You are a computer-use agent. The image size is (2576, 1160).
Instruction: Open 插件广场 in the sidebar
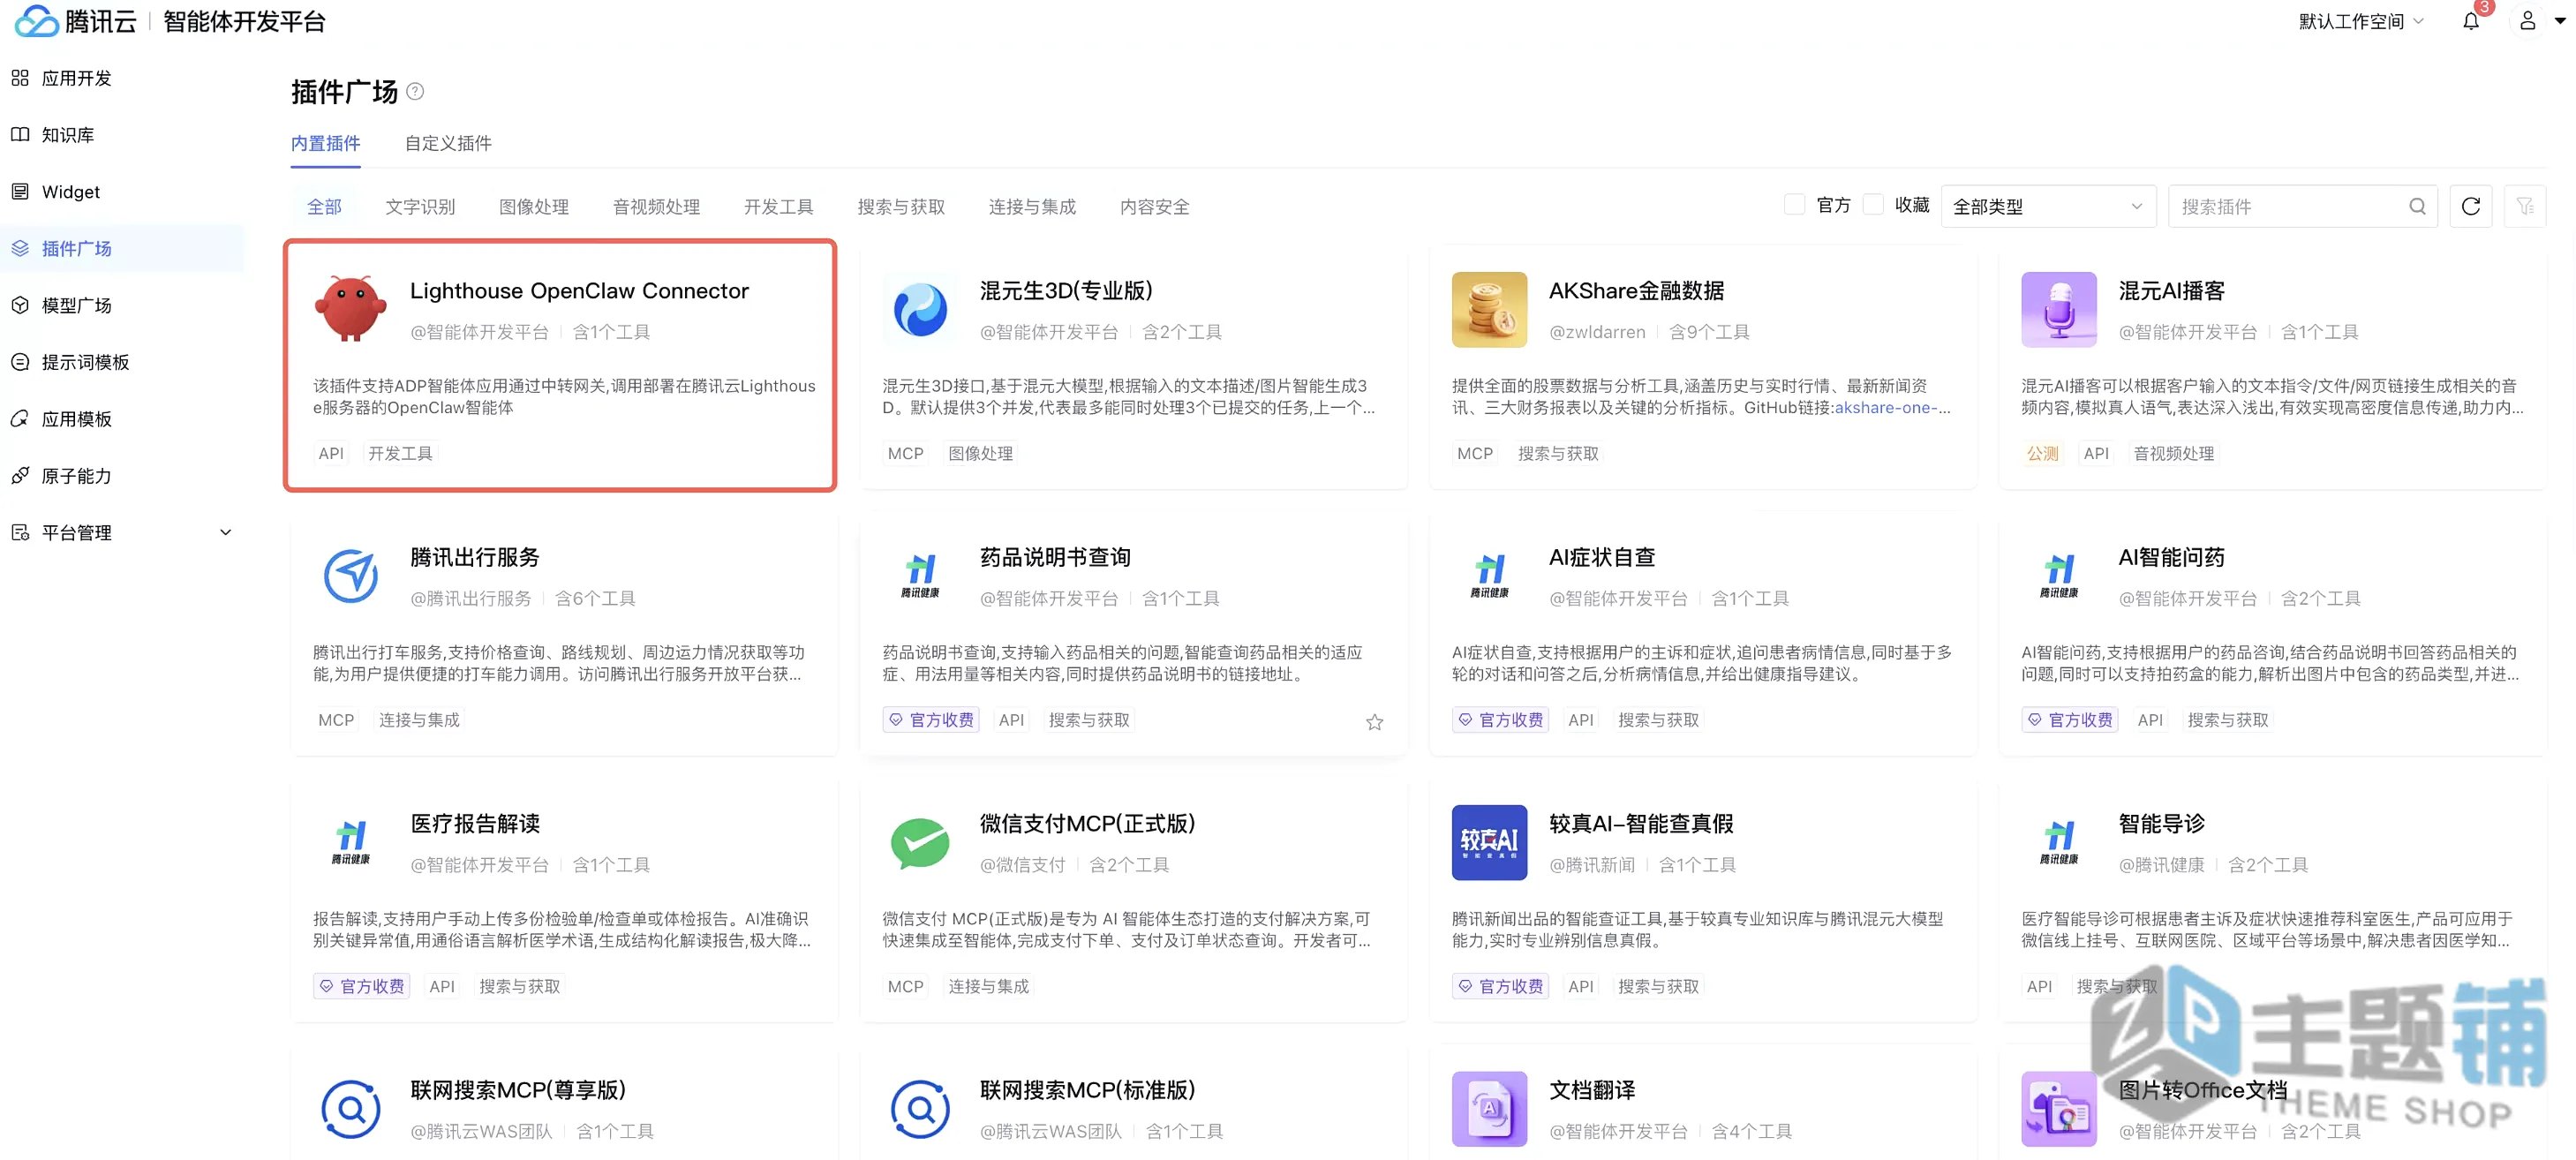pos(122,248)
